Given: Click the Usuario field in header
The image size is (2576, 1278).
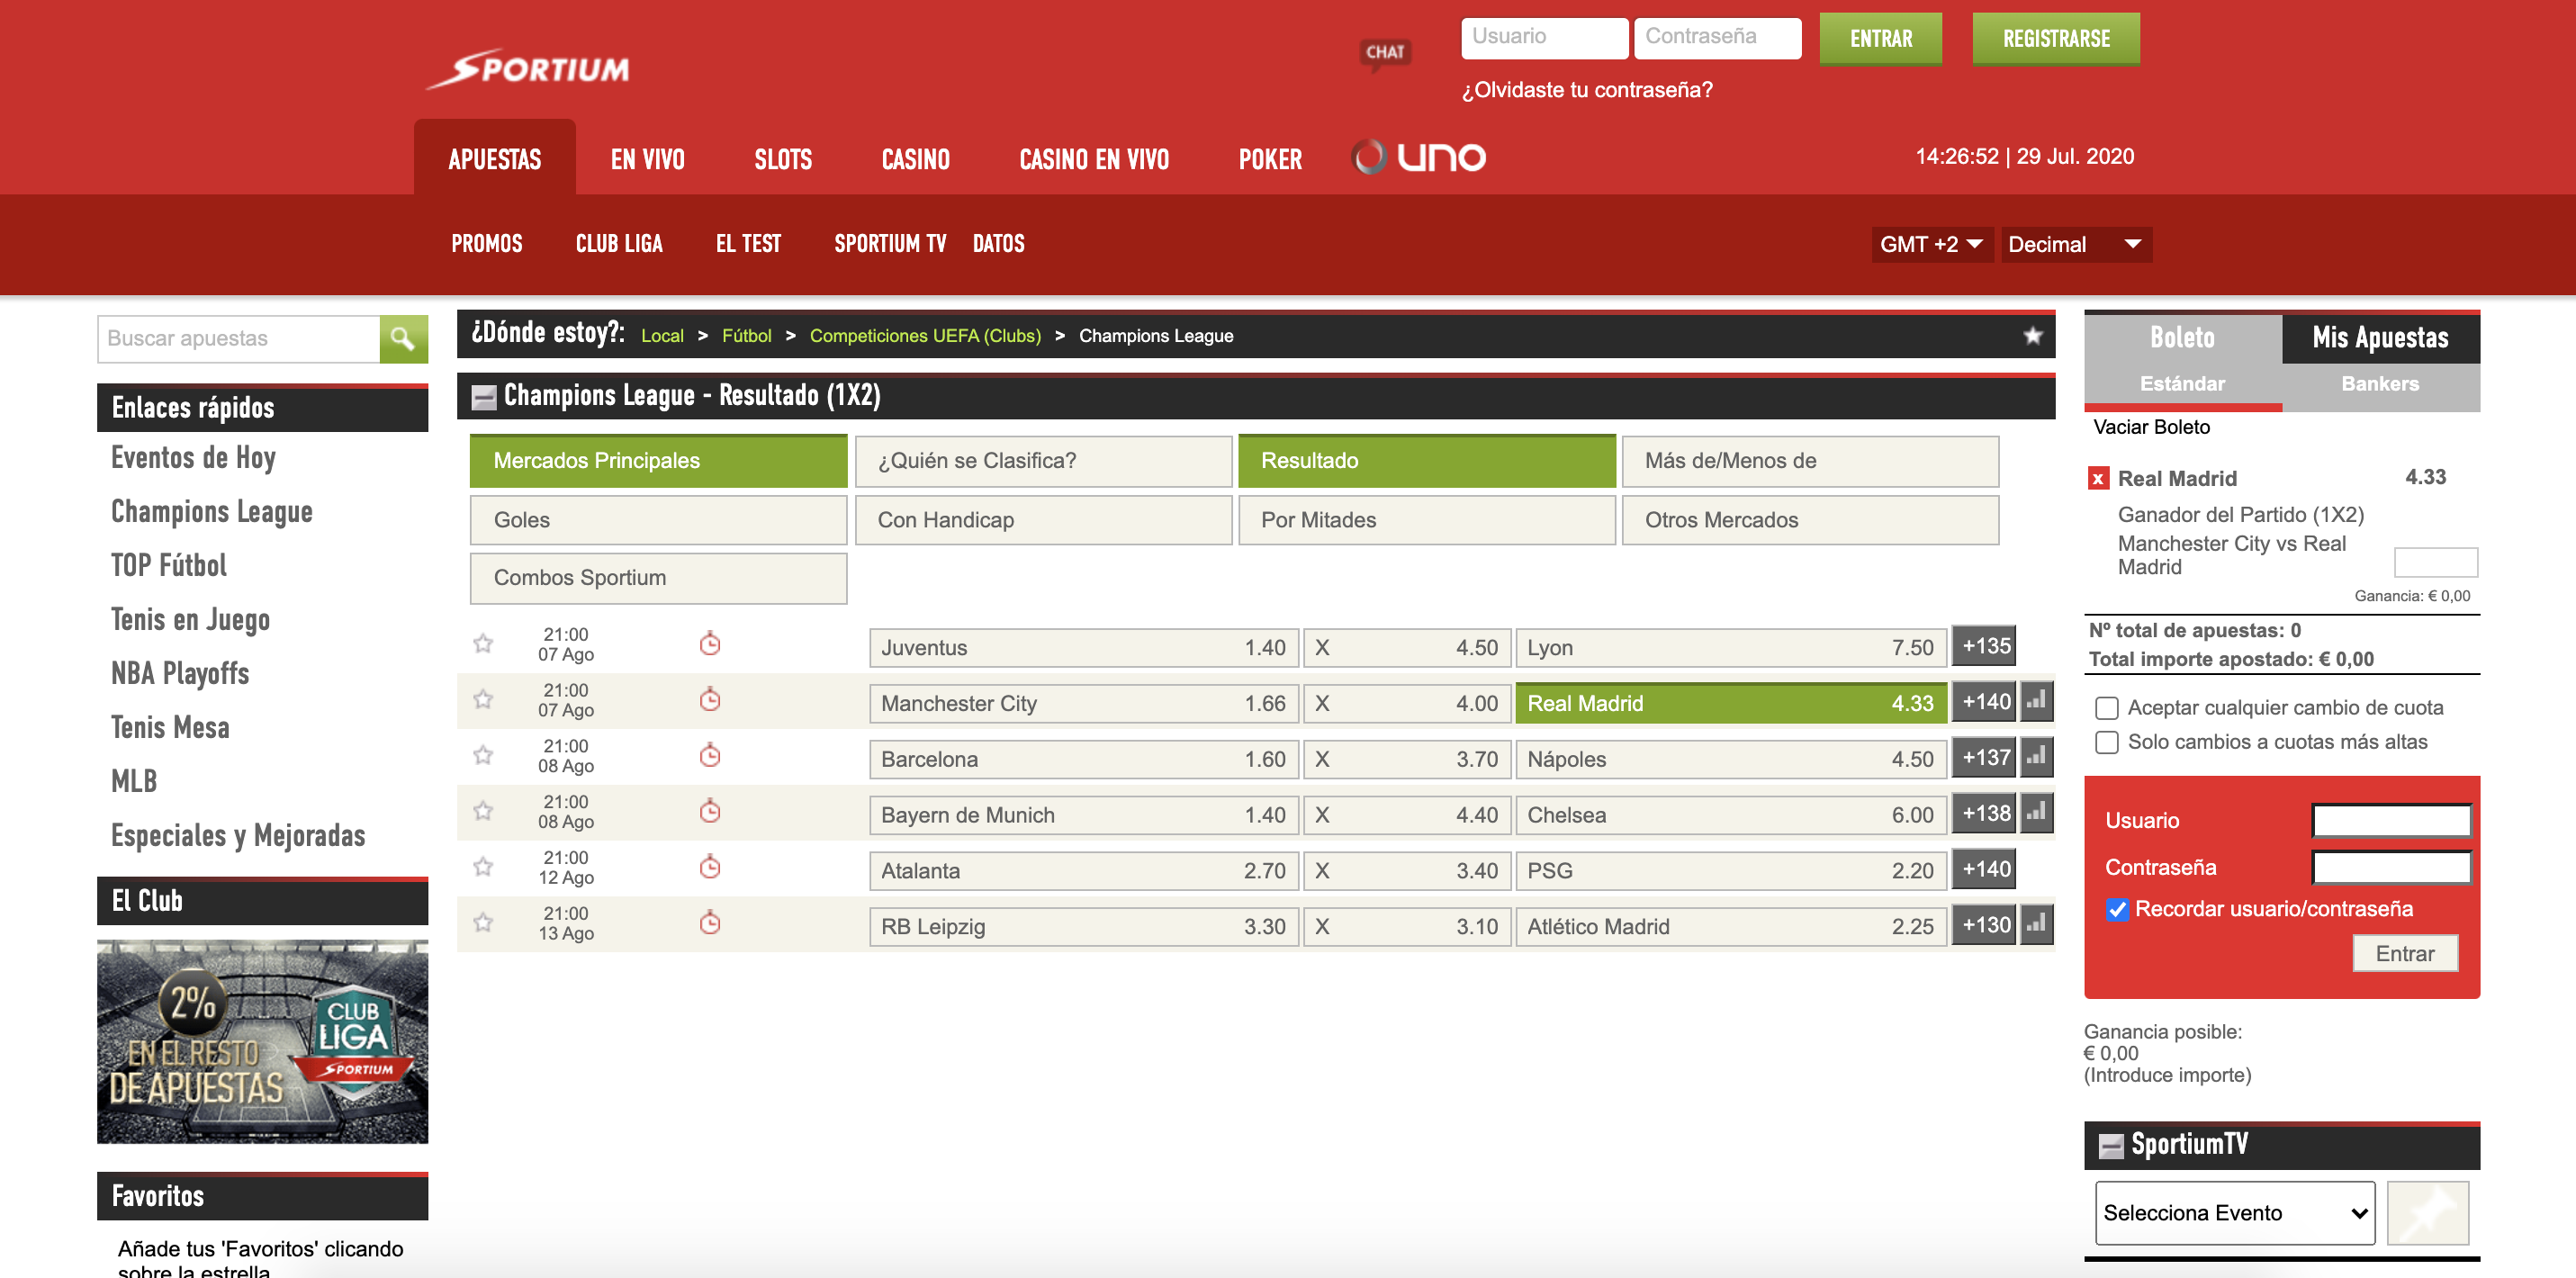Looking at the screenshot, I should (x=1544, y=37).
